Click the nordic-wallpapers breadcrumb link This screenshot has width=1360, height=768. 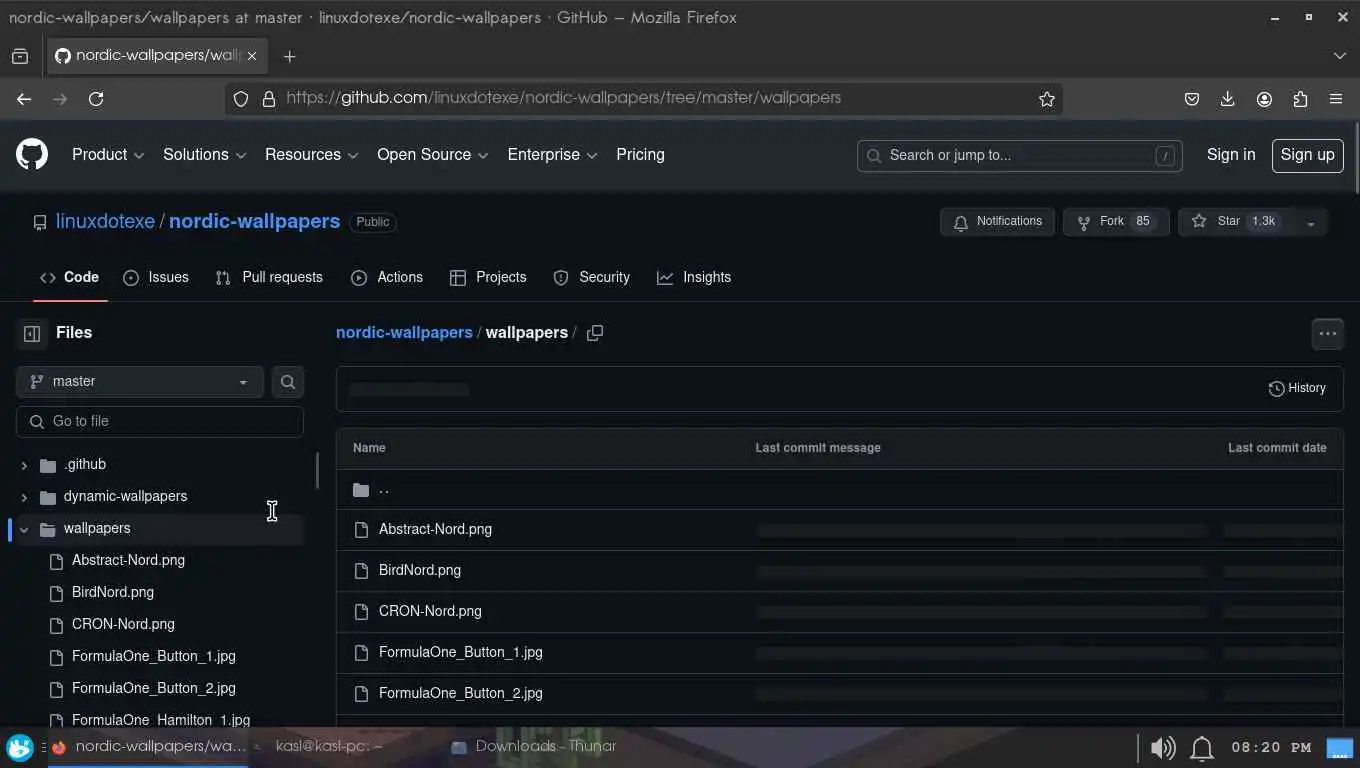point(404,333)
